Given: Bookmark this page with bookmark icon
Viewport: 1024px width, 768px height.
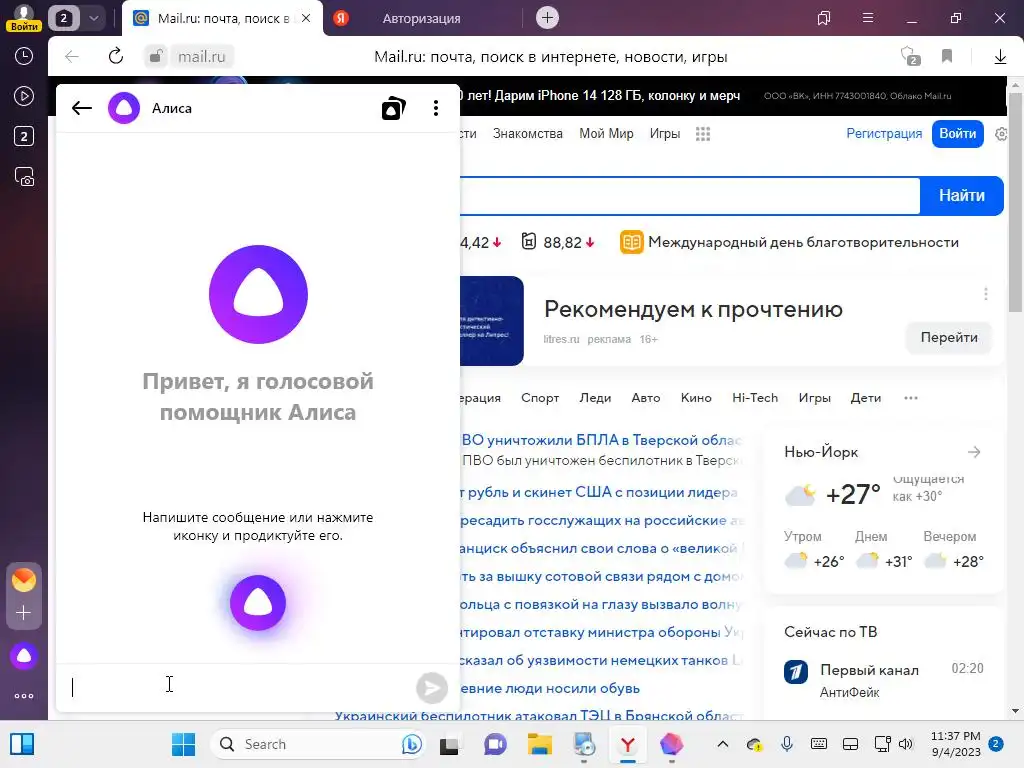Looking at the screenshot, I should tap(947, 56).
